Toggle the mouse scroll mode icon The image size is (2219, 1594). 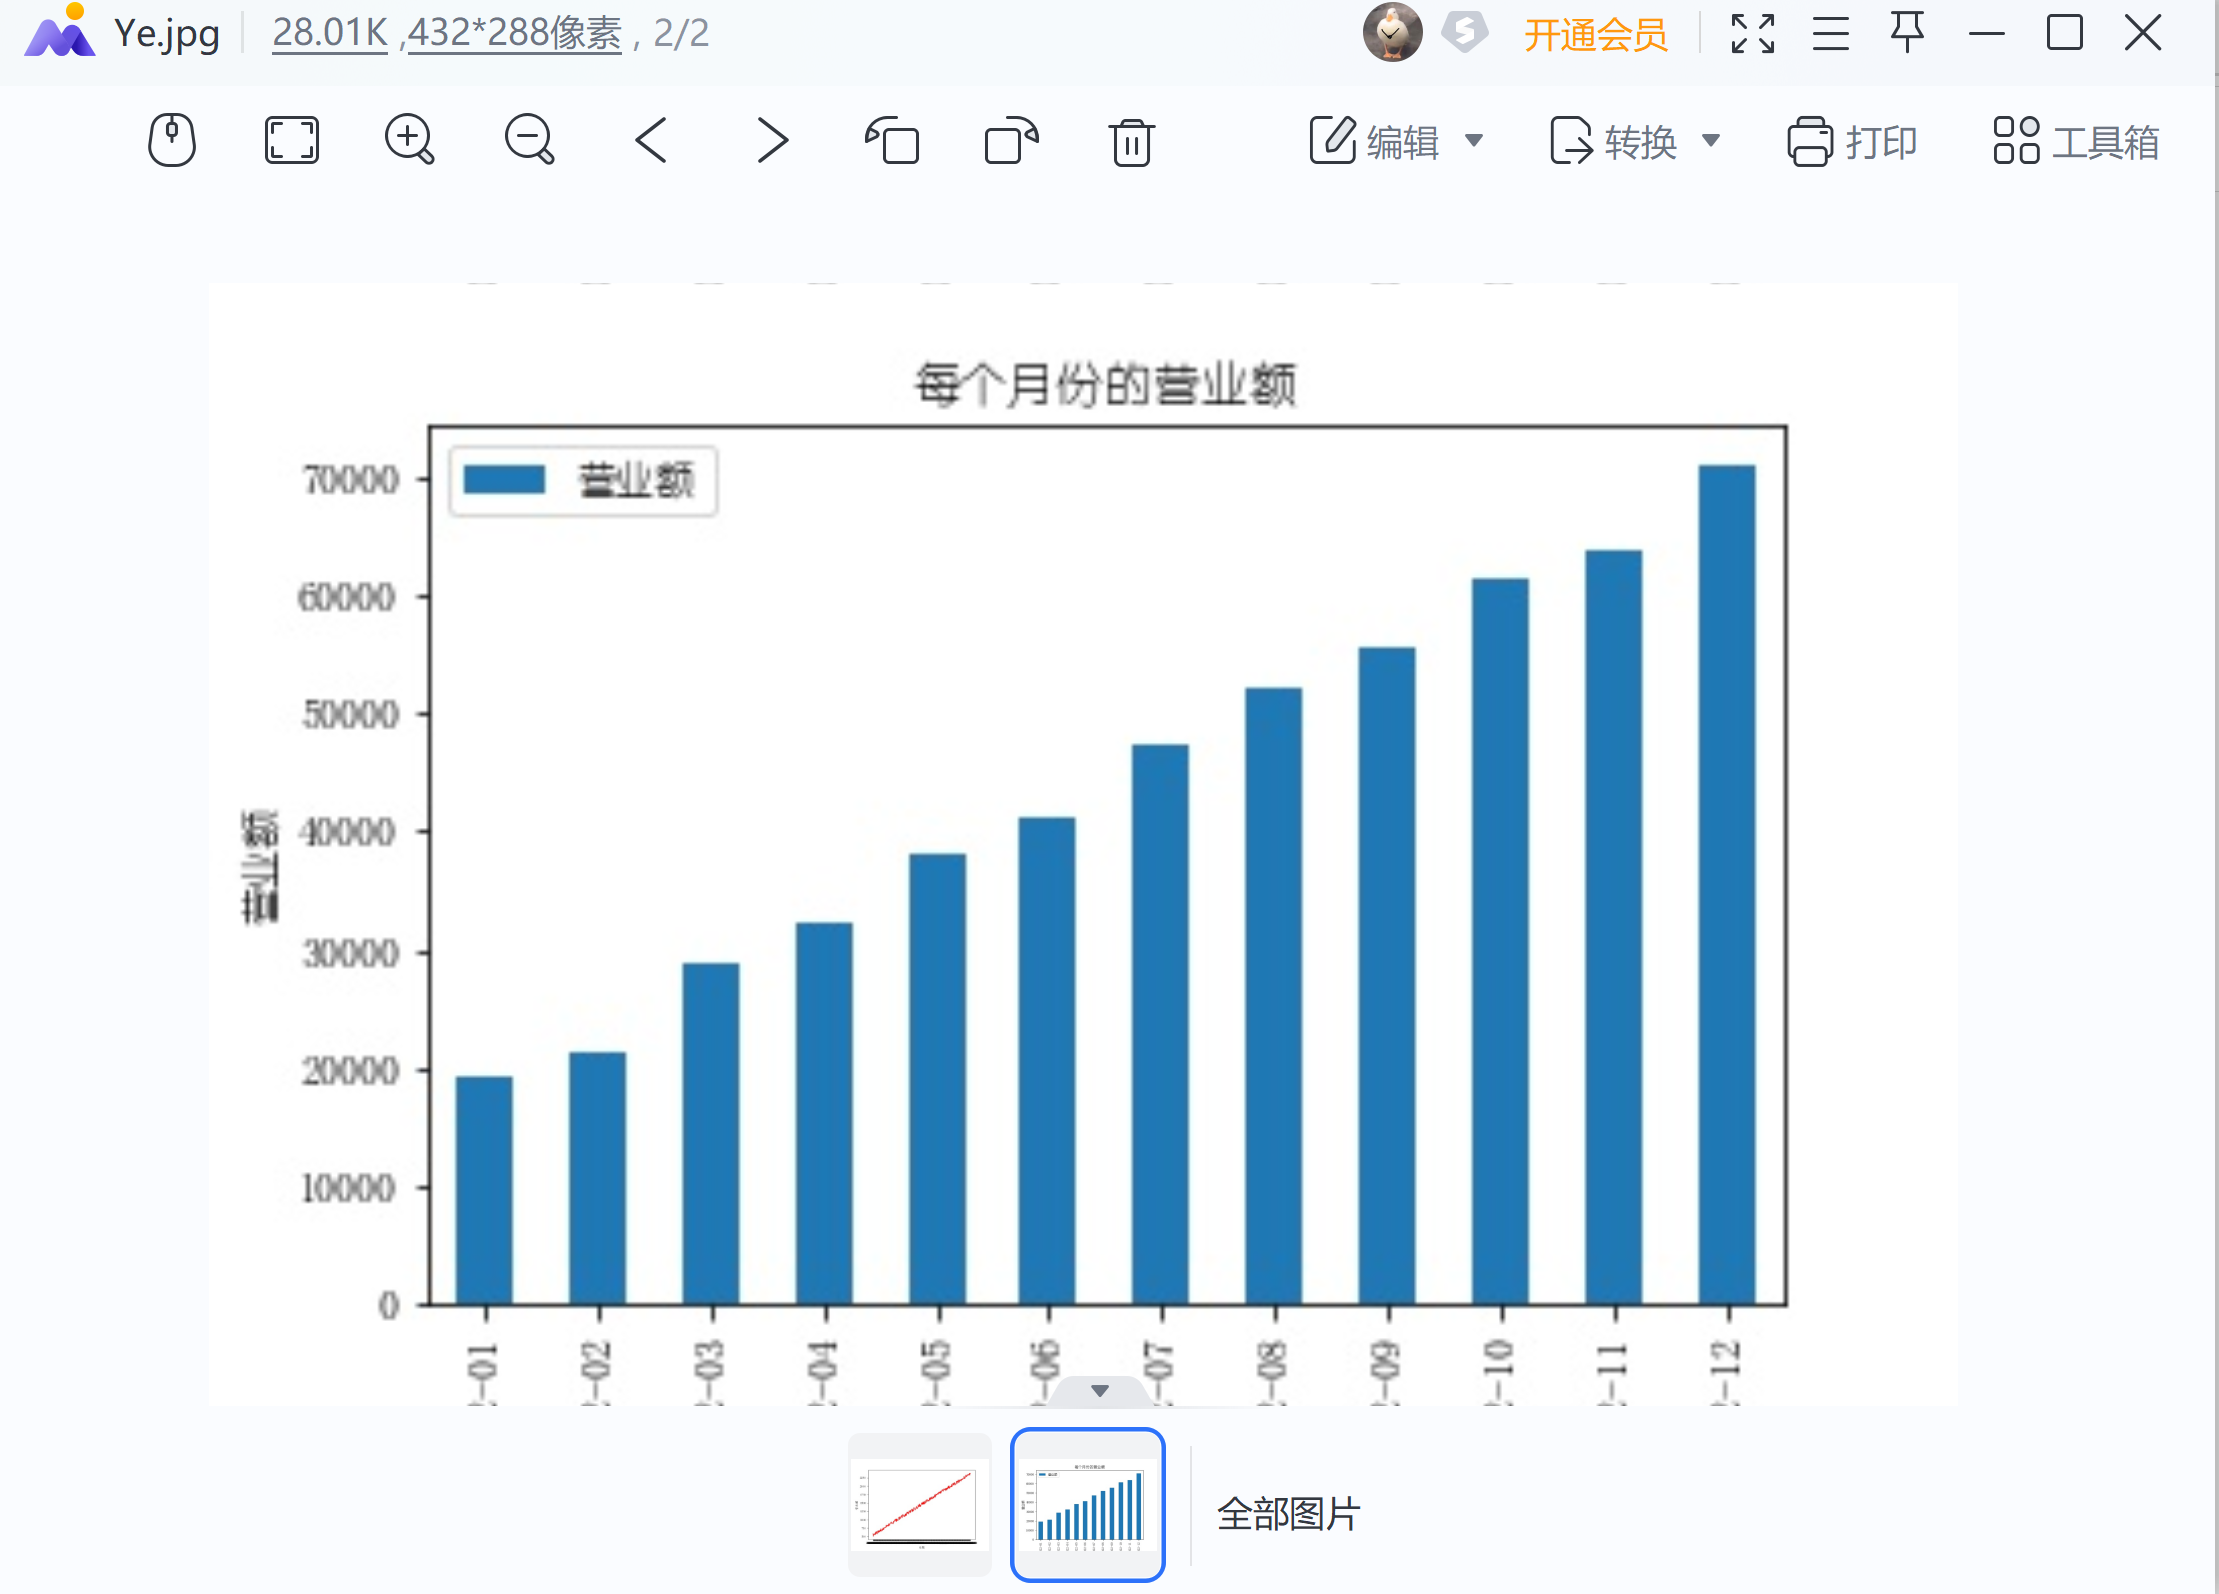point(172,140)
